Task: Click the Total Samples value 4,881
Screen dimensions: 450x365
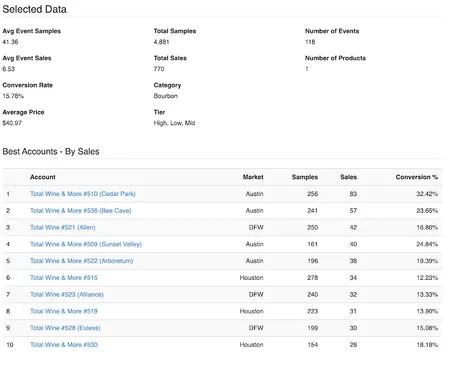Action: (x=162, y=42)
